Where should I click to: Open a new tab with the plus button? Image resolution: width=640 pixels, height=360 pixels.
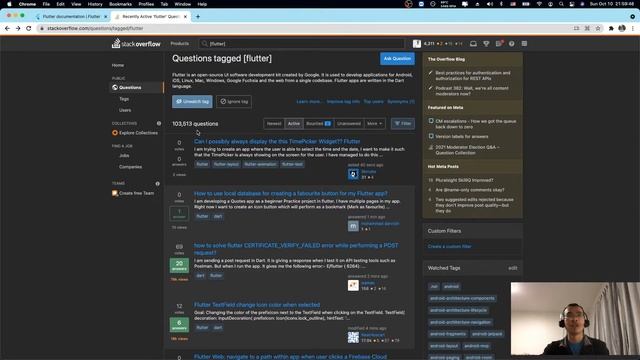[198, 17]
